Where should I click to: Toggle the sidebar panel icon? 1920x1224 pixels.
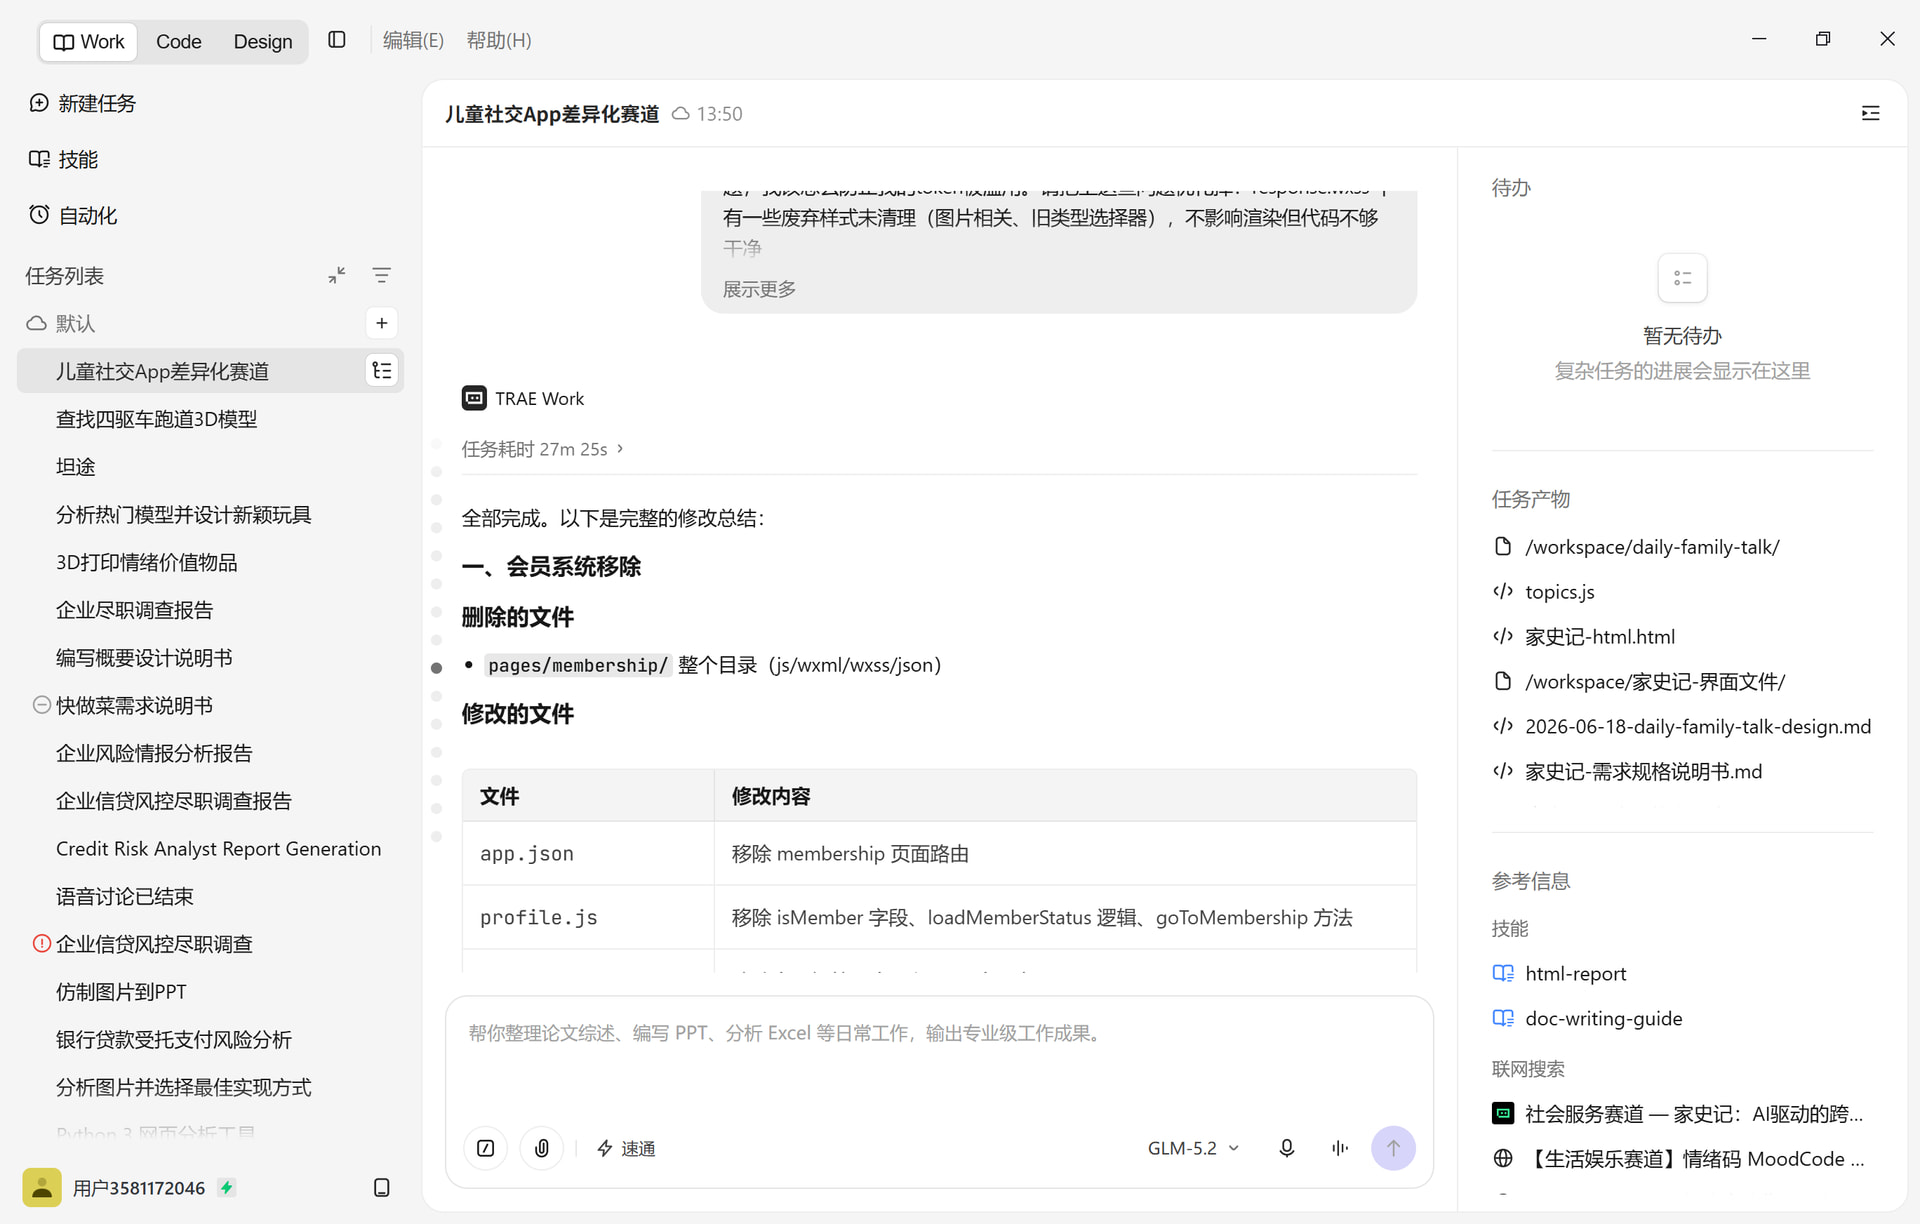(x=337, y=40)
